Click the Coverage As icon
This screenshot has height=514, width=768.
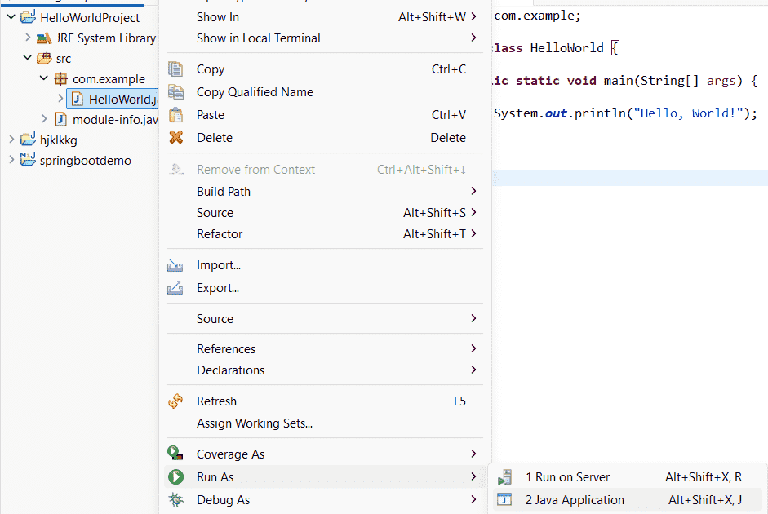coord(175,453)
